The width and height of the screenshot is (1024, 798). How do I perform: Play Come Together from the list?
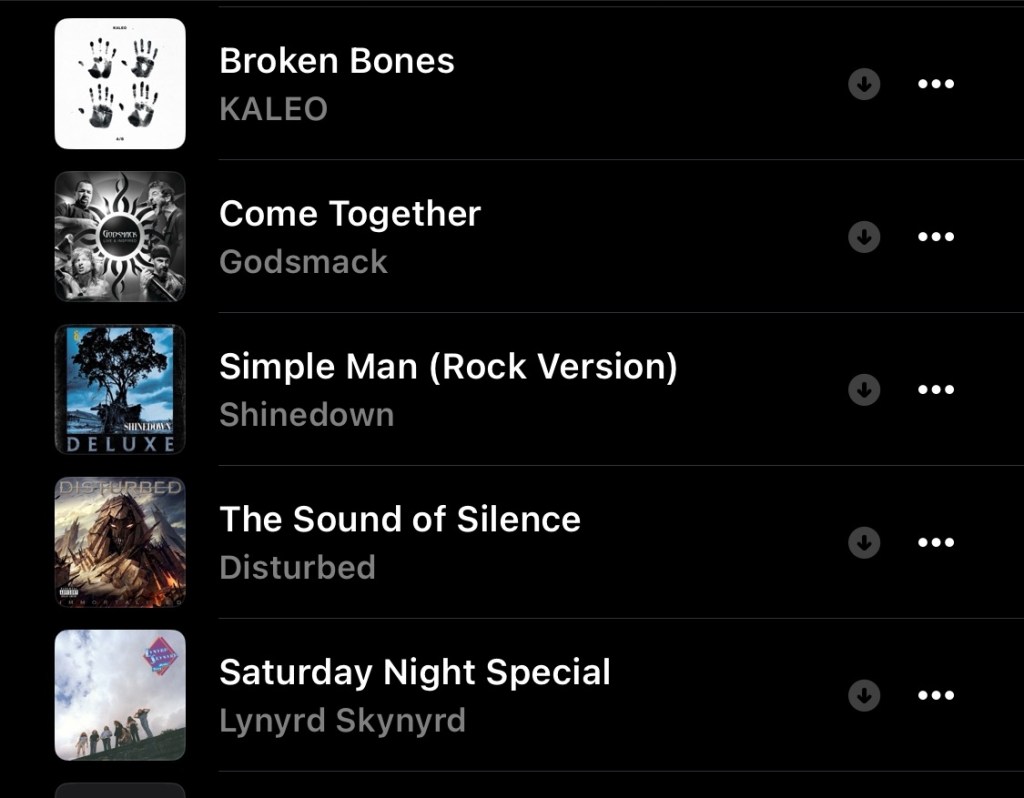350,215
